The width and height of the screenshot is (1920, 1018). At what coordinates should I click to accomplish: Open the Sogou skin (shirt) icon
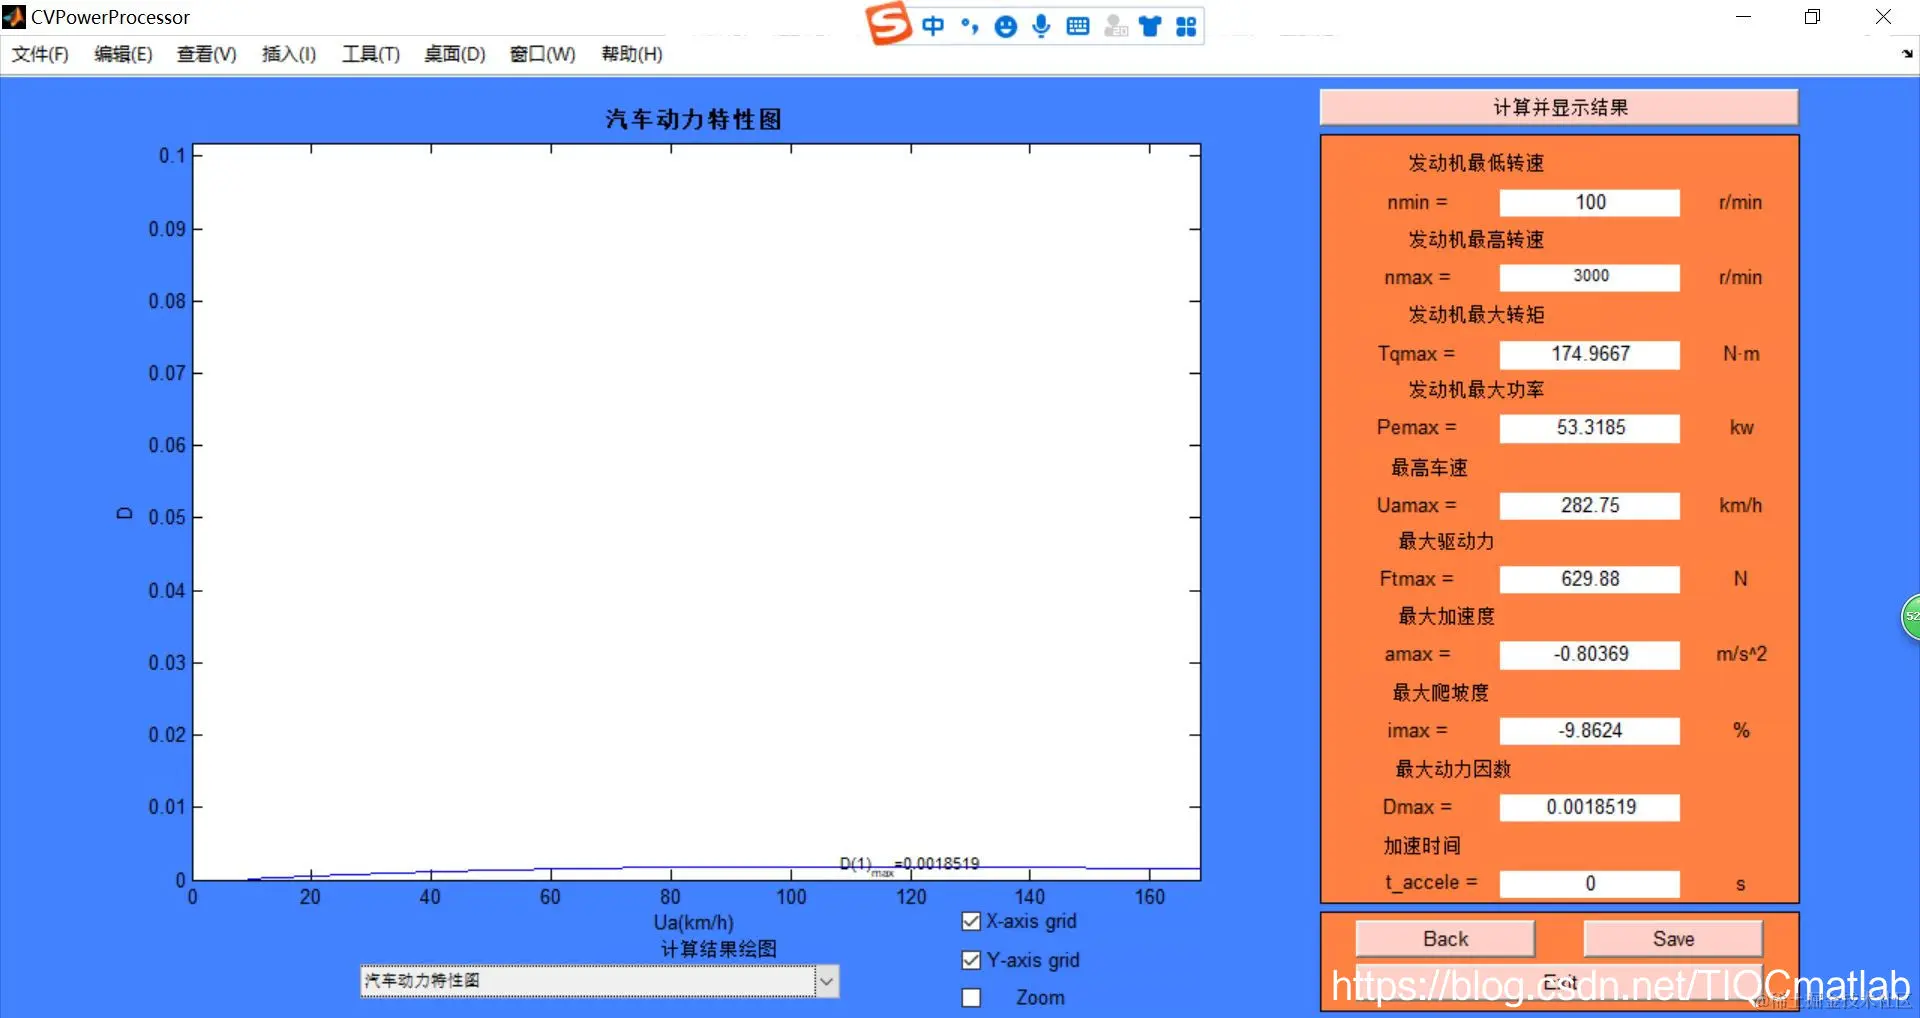coord(1149,26)
